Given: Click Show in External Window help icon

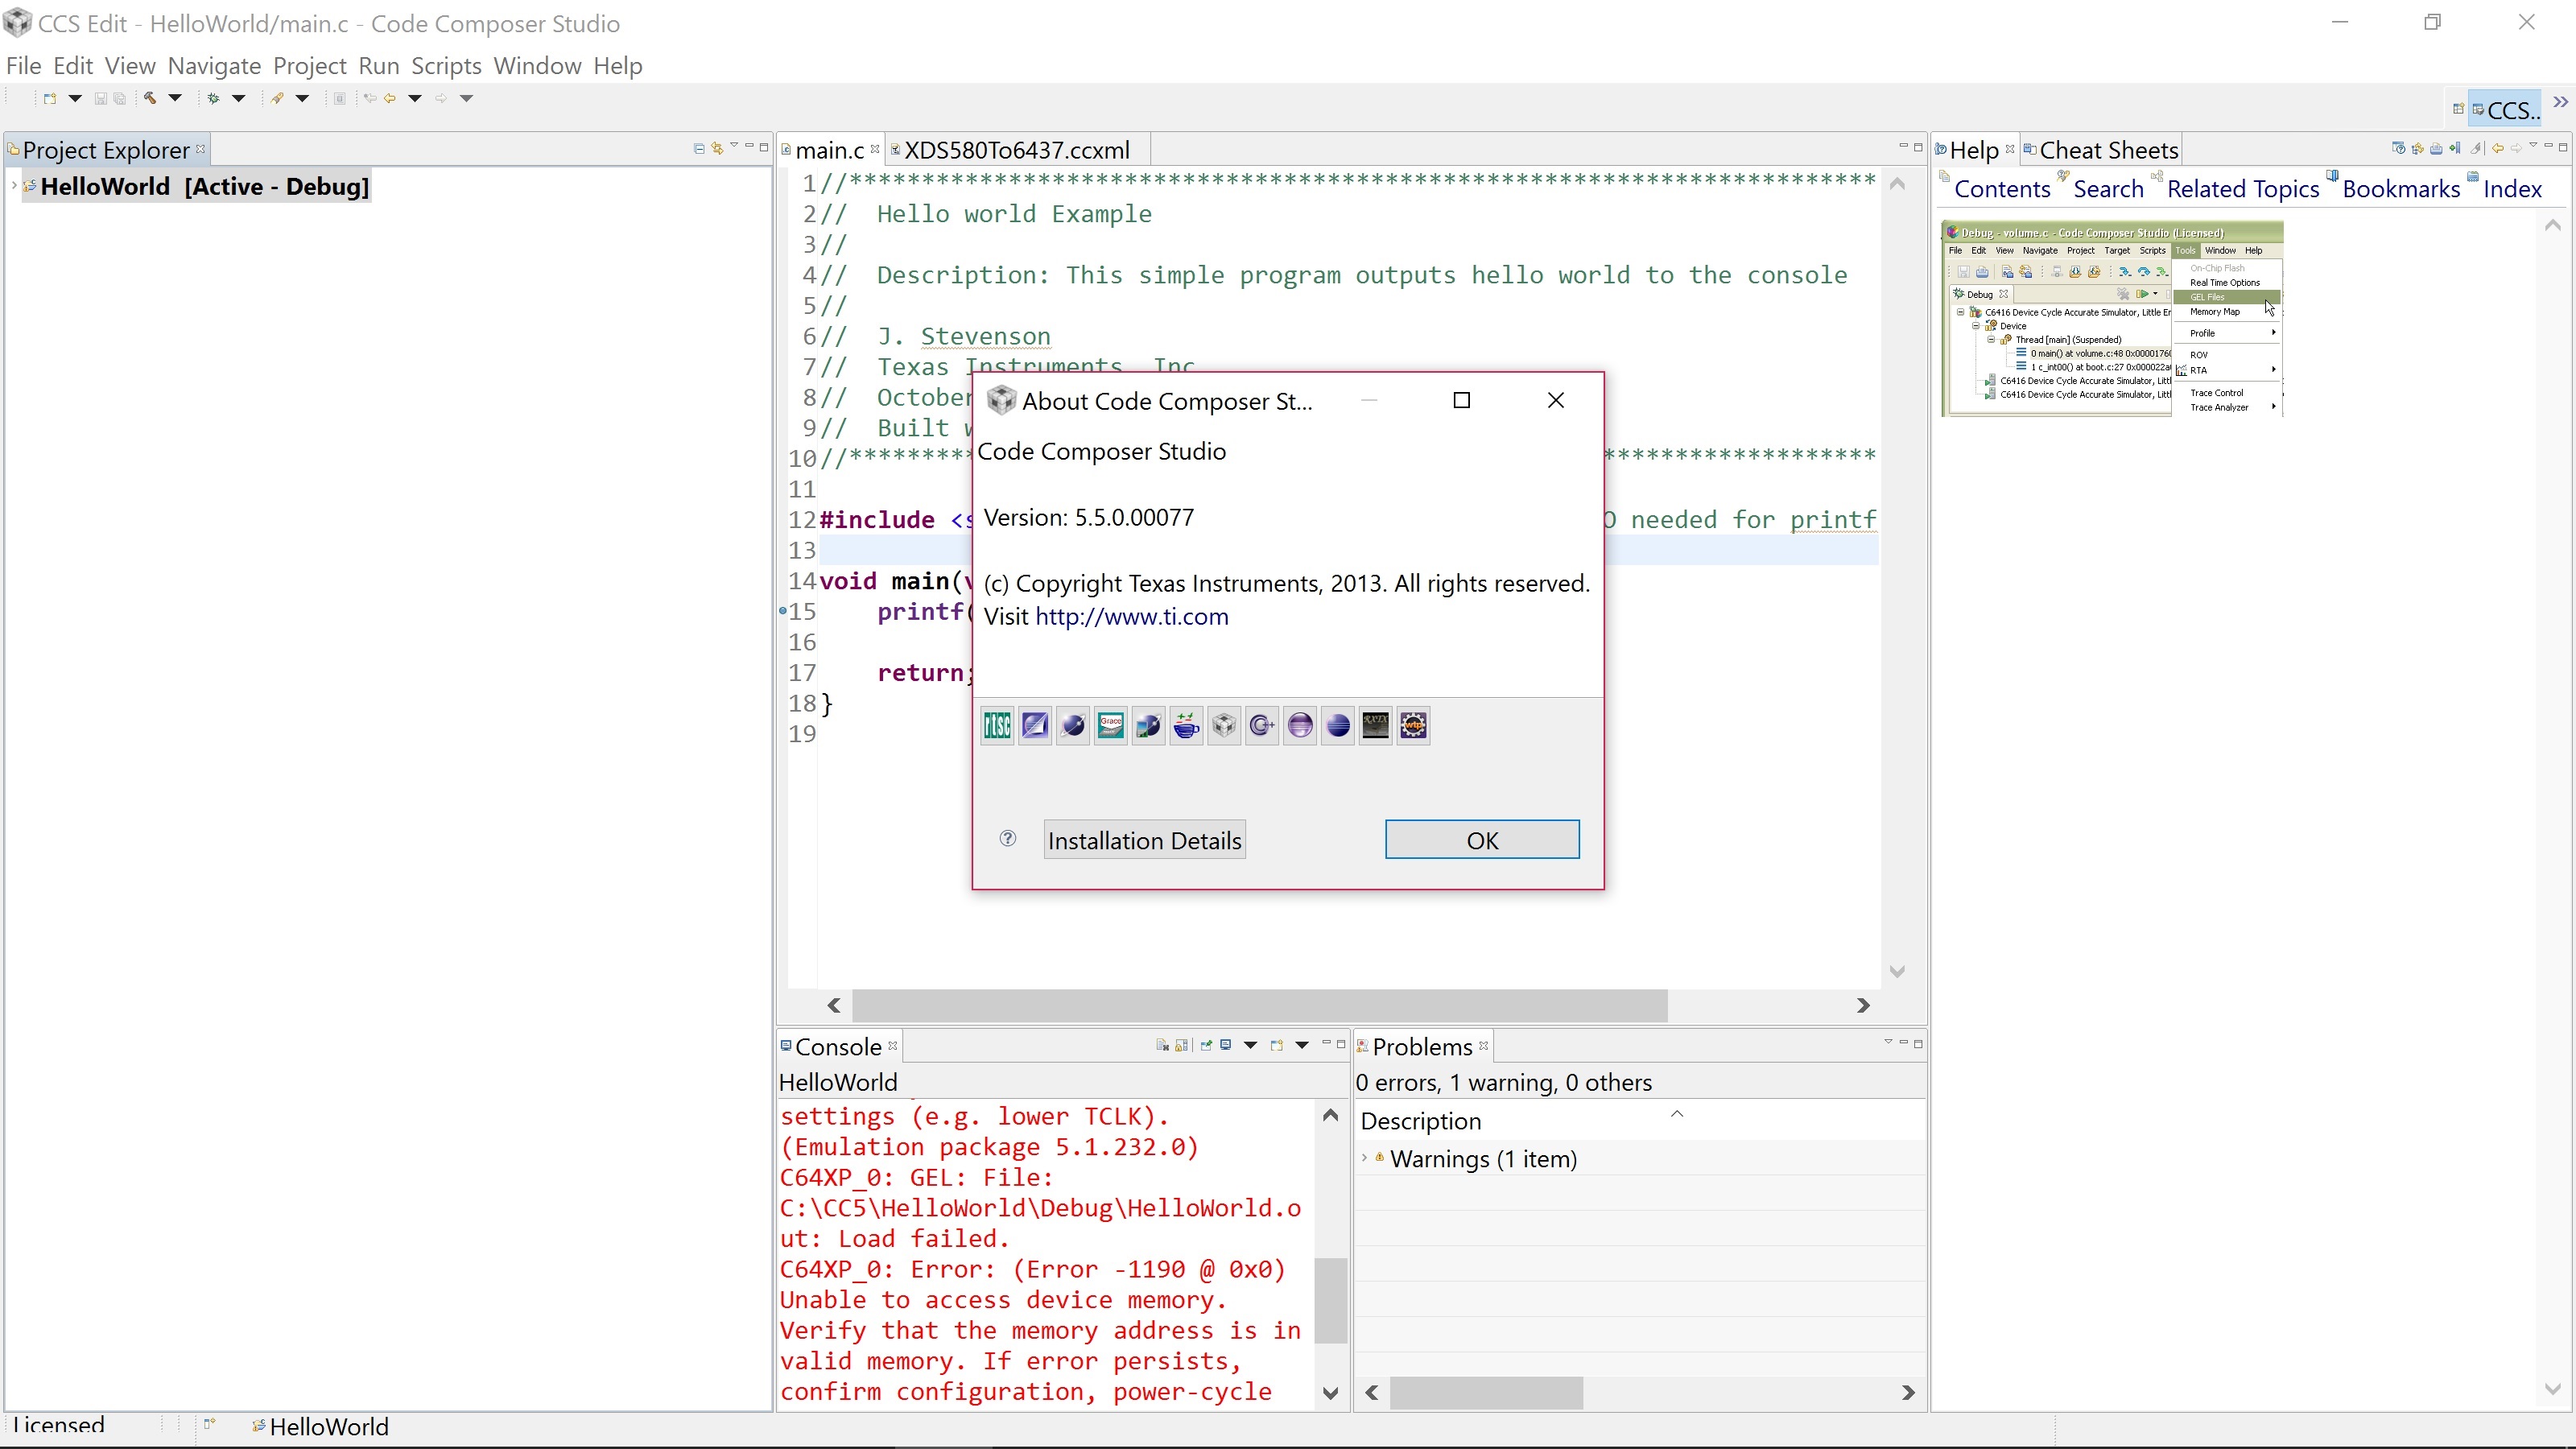Looking at the screenshot, I should 2398,148.
